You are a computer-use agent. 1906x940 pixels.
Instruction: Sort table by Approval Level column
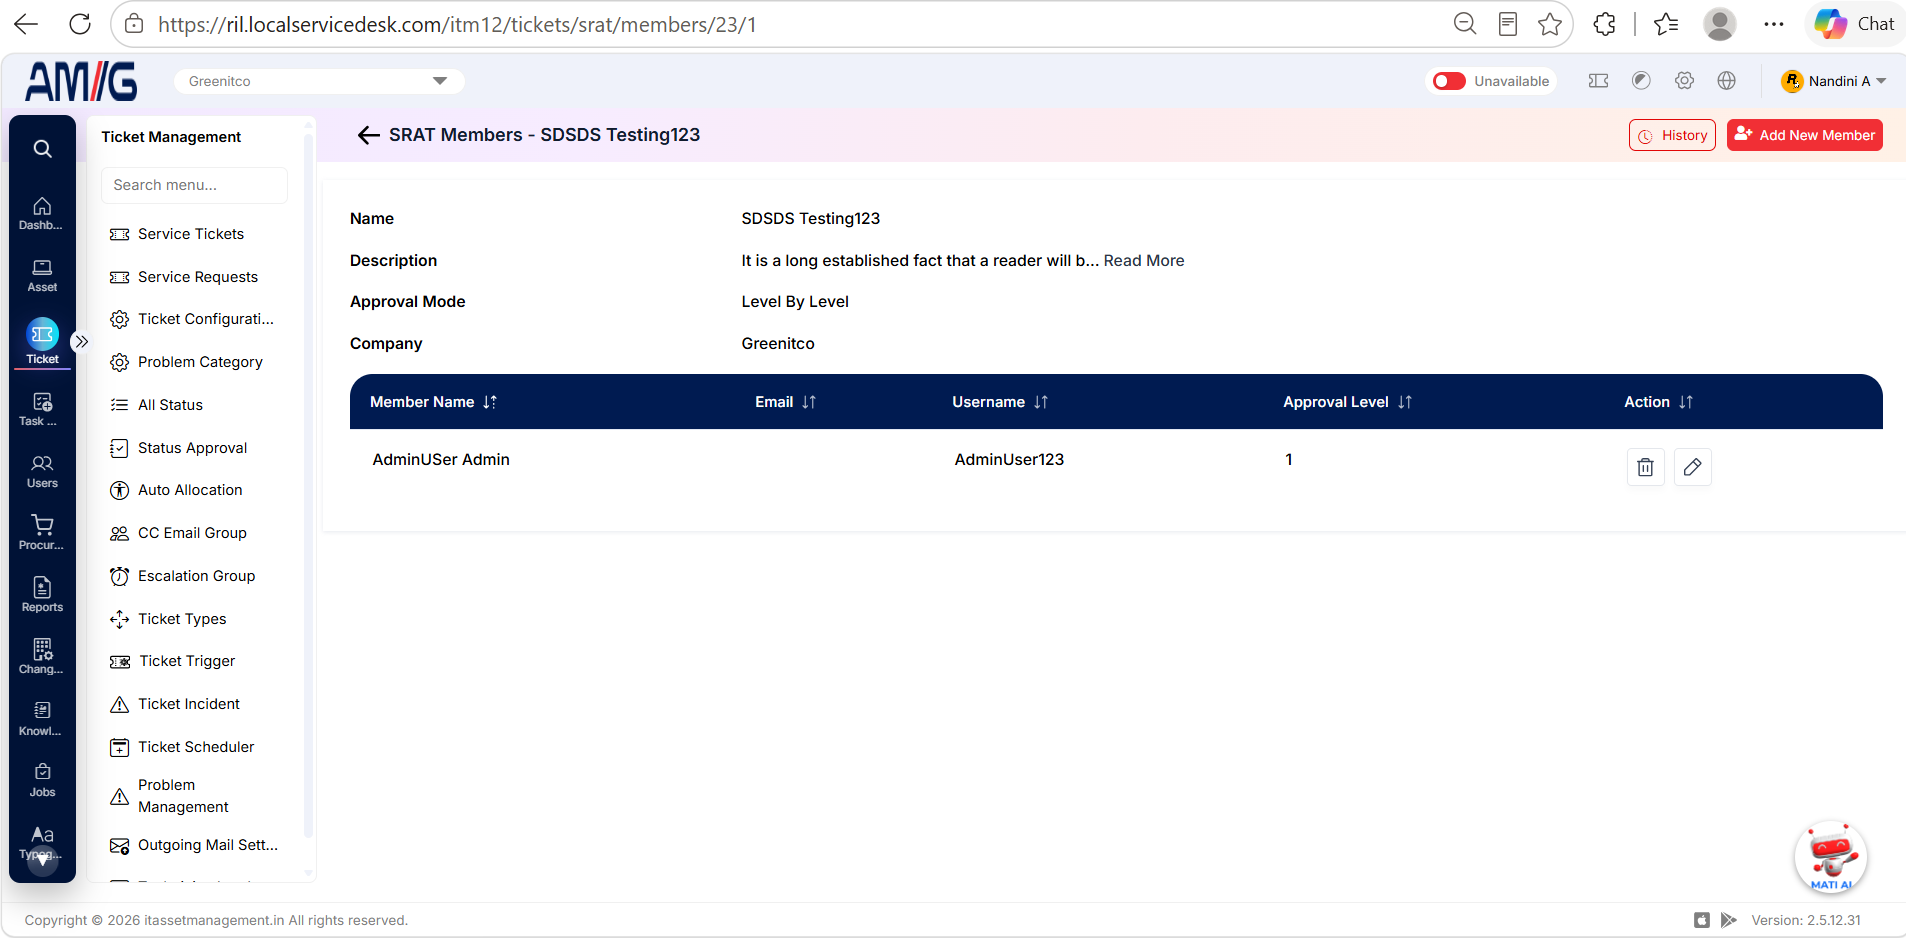click(x=1405, y=402)
